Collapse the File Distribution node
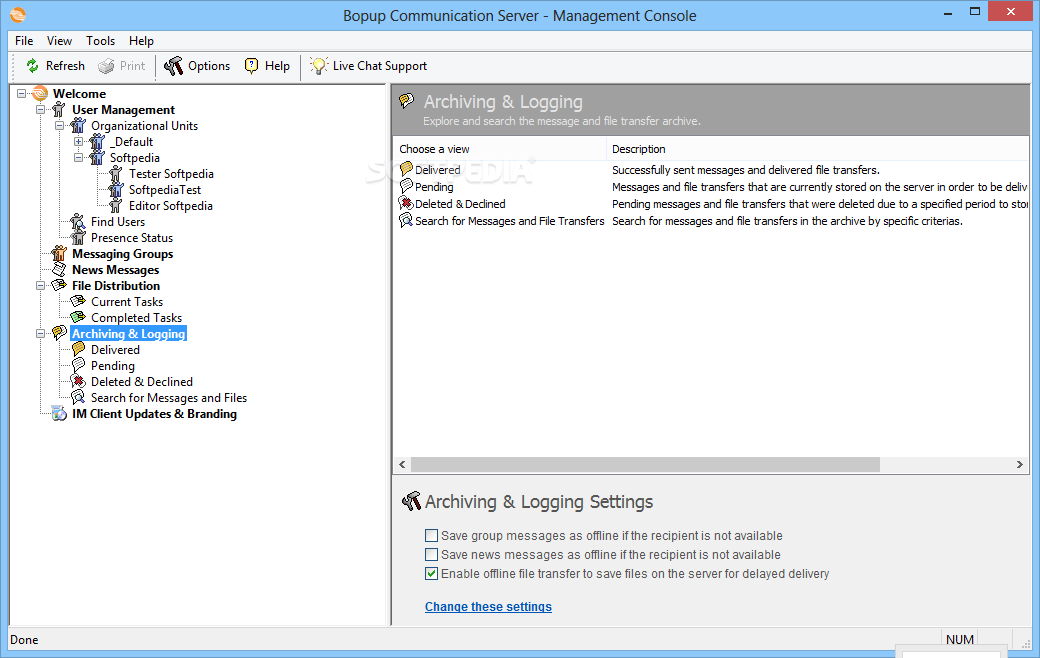This screenshot has width=1040, height=658. (40, 285)
